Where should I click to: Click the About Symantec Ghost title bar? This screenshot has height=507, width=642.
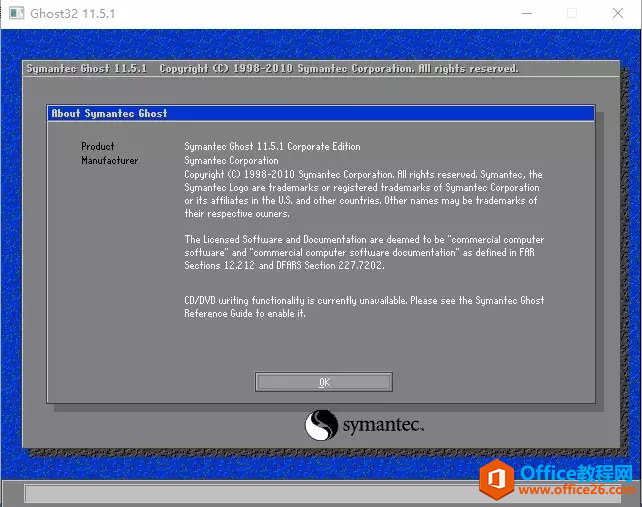click(321, 113)
